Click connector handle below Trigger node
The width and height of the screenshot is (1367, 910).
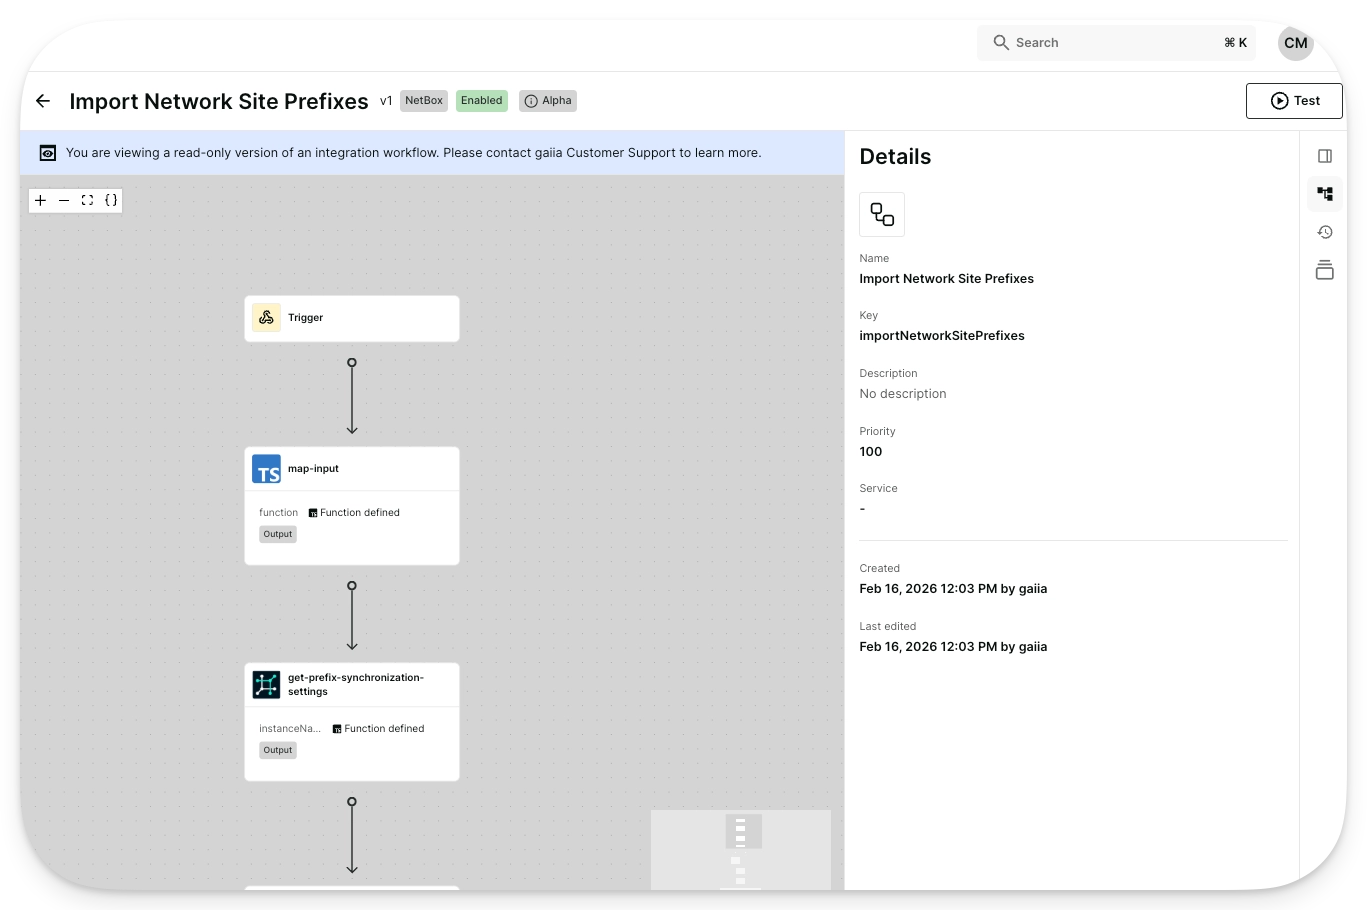pyautogui.click(x=352, y=363)
